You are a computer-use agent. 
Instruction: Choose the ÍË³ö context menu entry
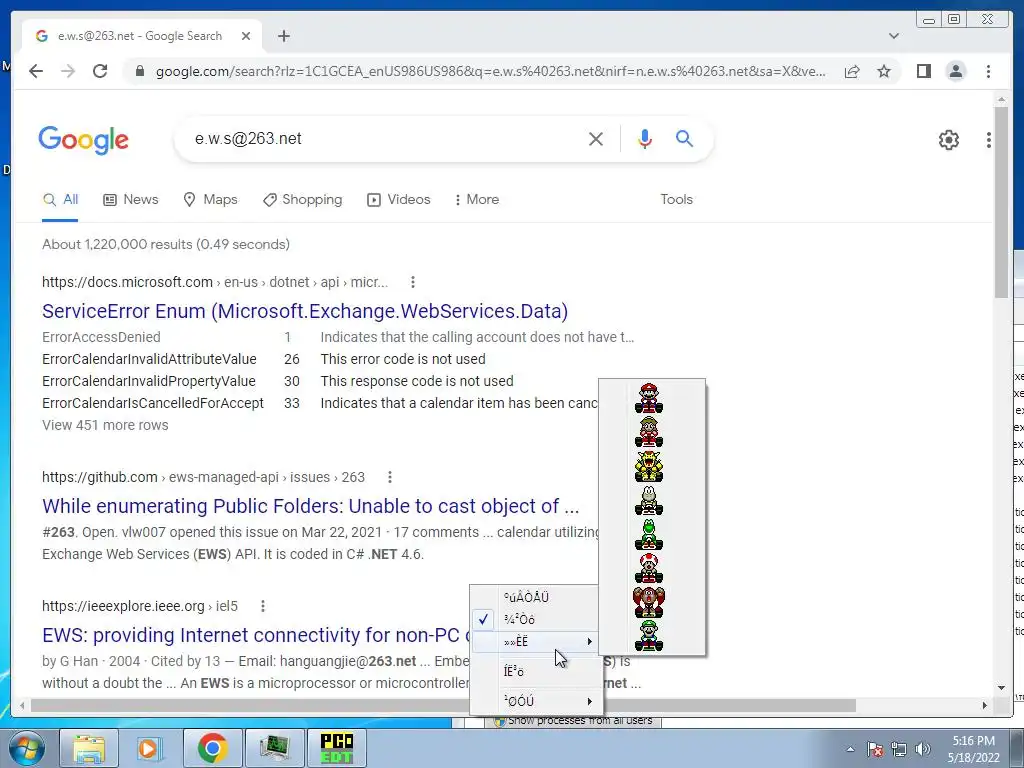coord(536,671)
